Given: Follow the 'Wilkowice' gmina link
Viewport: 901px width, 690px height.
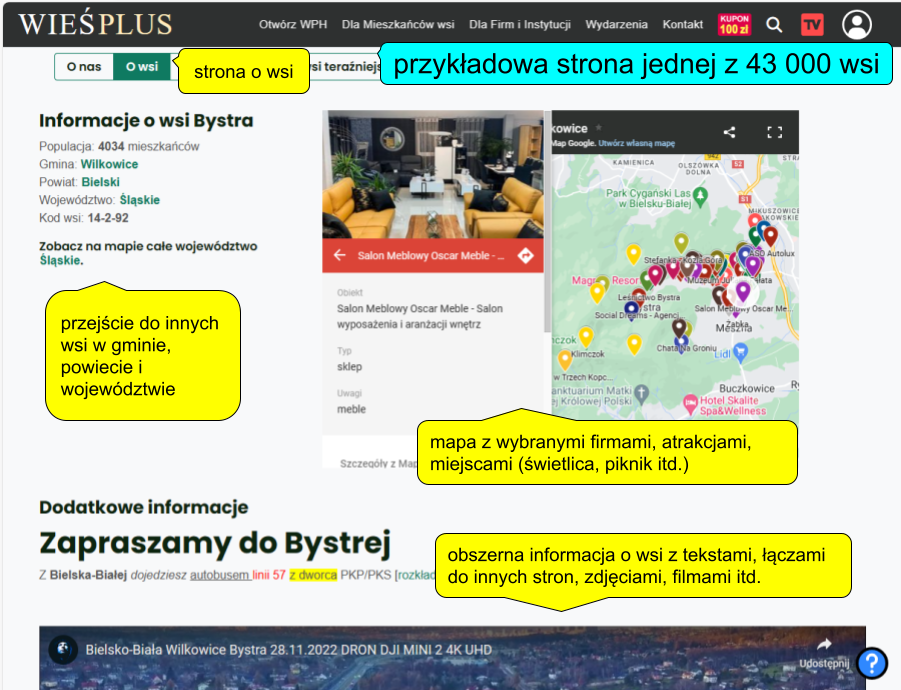Looking at the screenshot, I should (x=109, y=164).
